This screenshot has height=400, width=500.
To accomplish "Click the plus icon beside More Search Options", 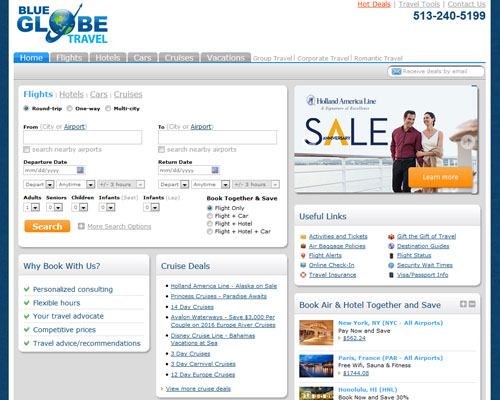I will (x=81, y=226).
